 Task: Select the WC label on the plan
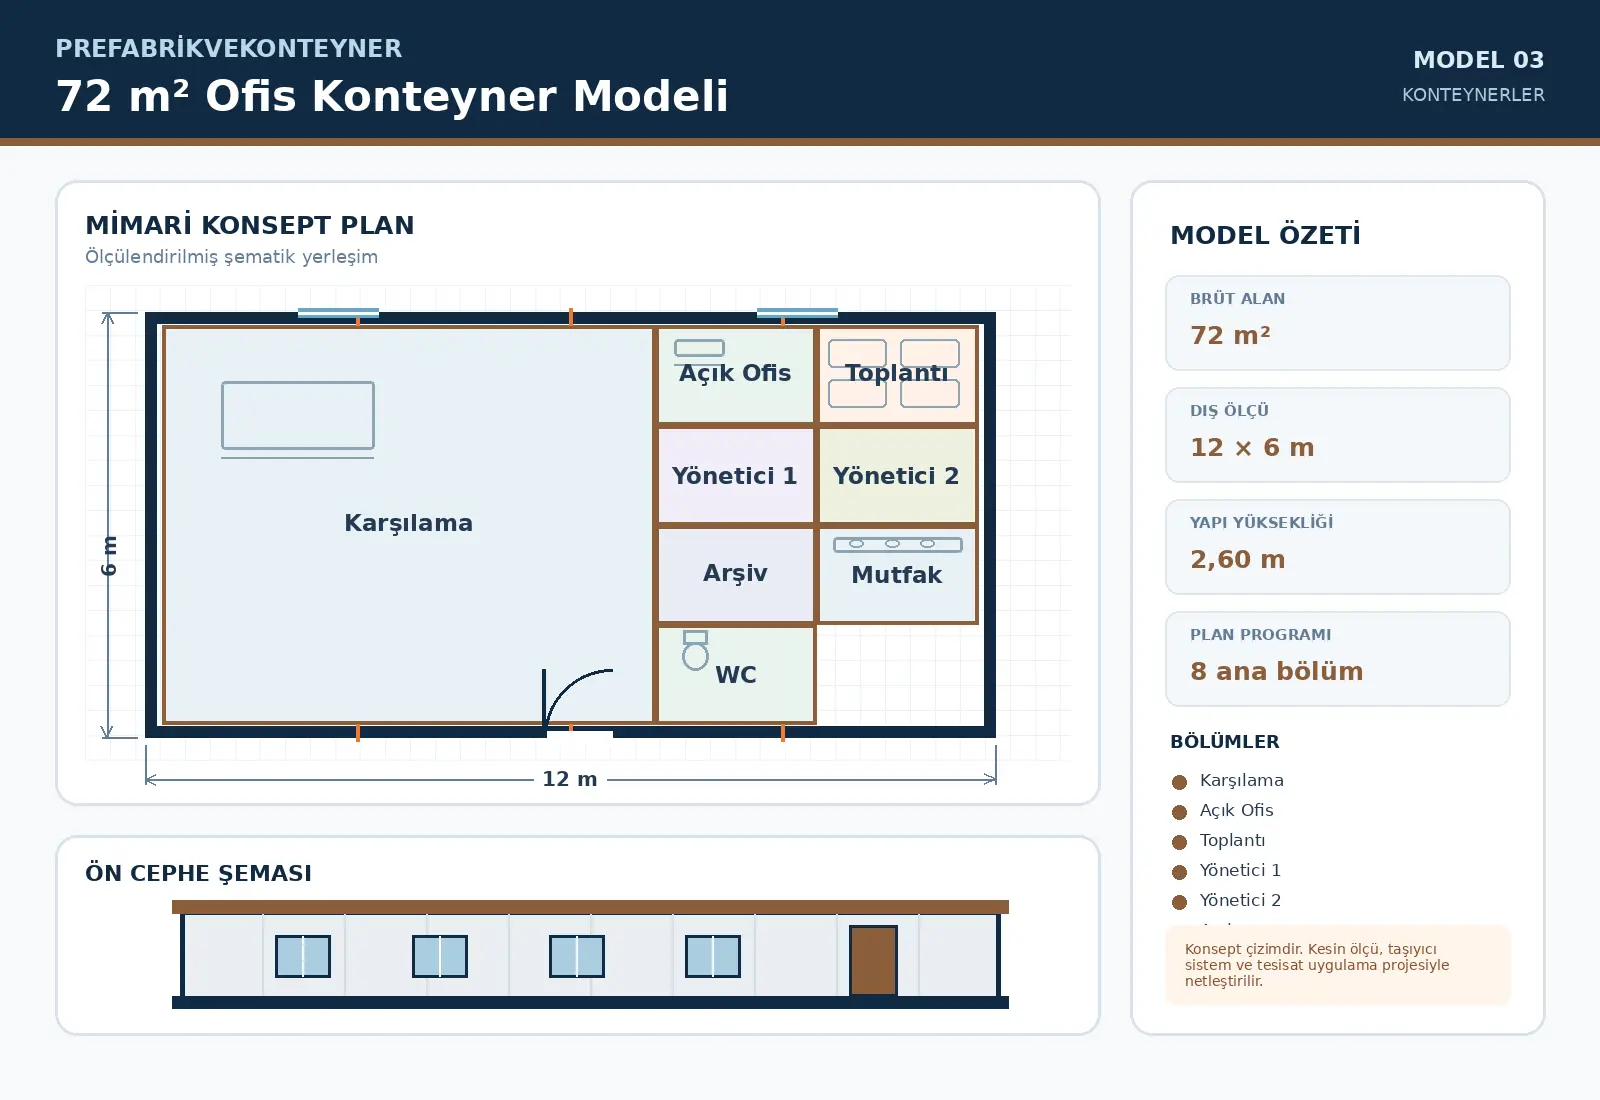coord(736,675)
